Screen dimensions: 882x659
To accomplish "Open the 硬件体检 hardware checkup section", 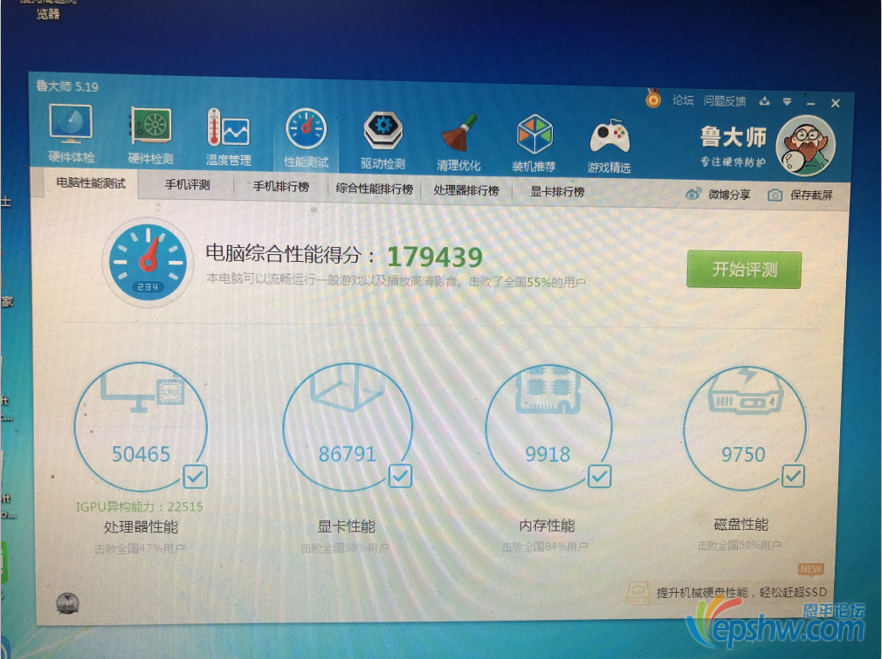I will (71, 133).
